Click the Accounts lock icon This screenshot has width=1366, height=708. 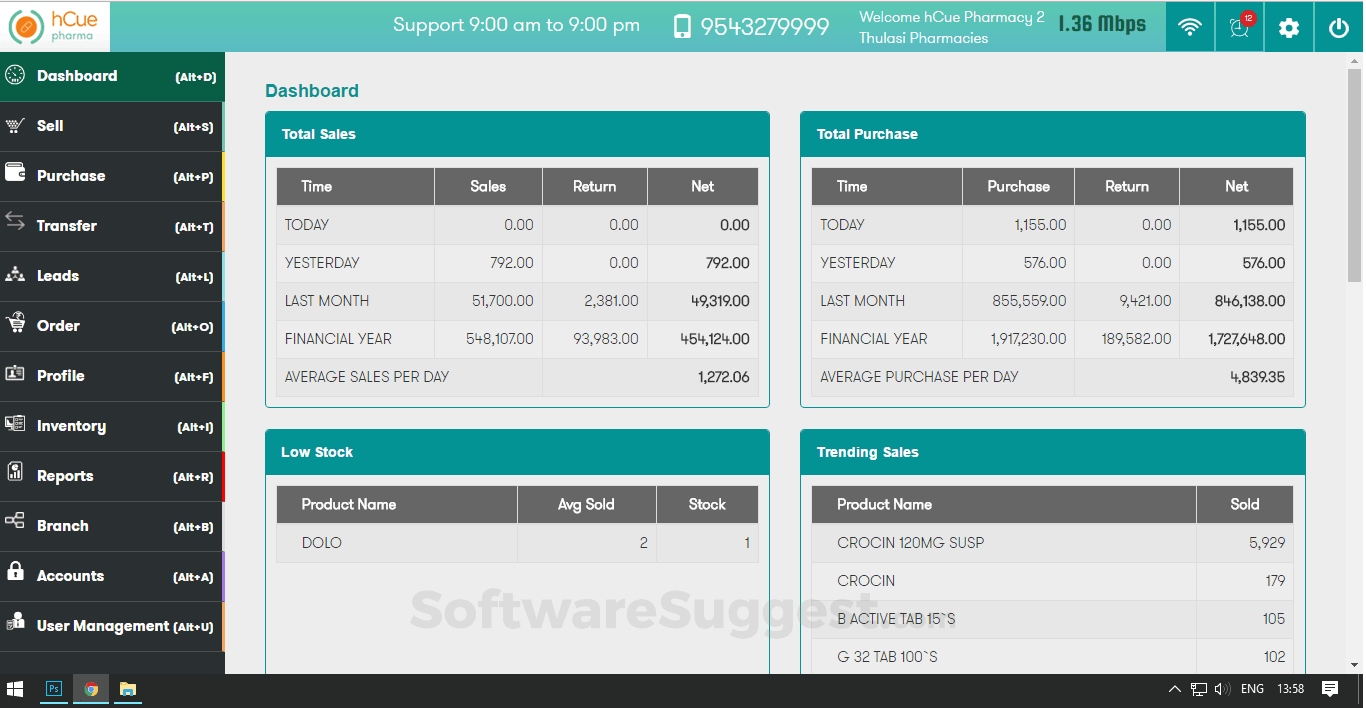14,576
